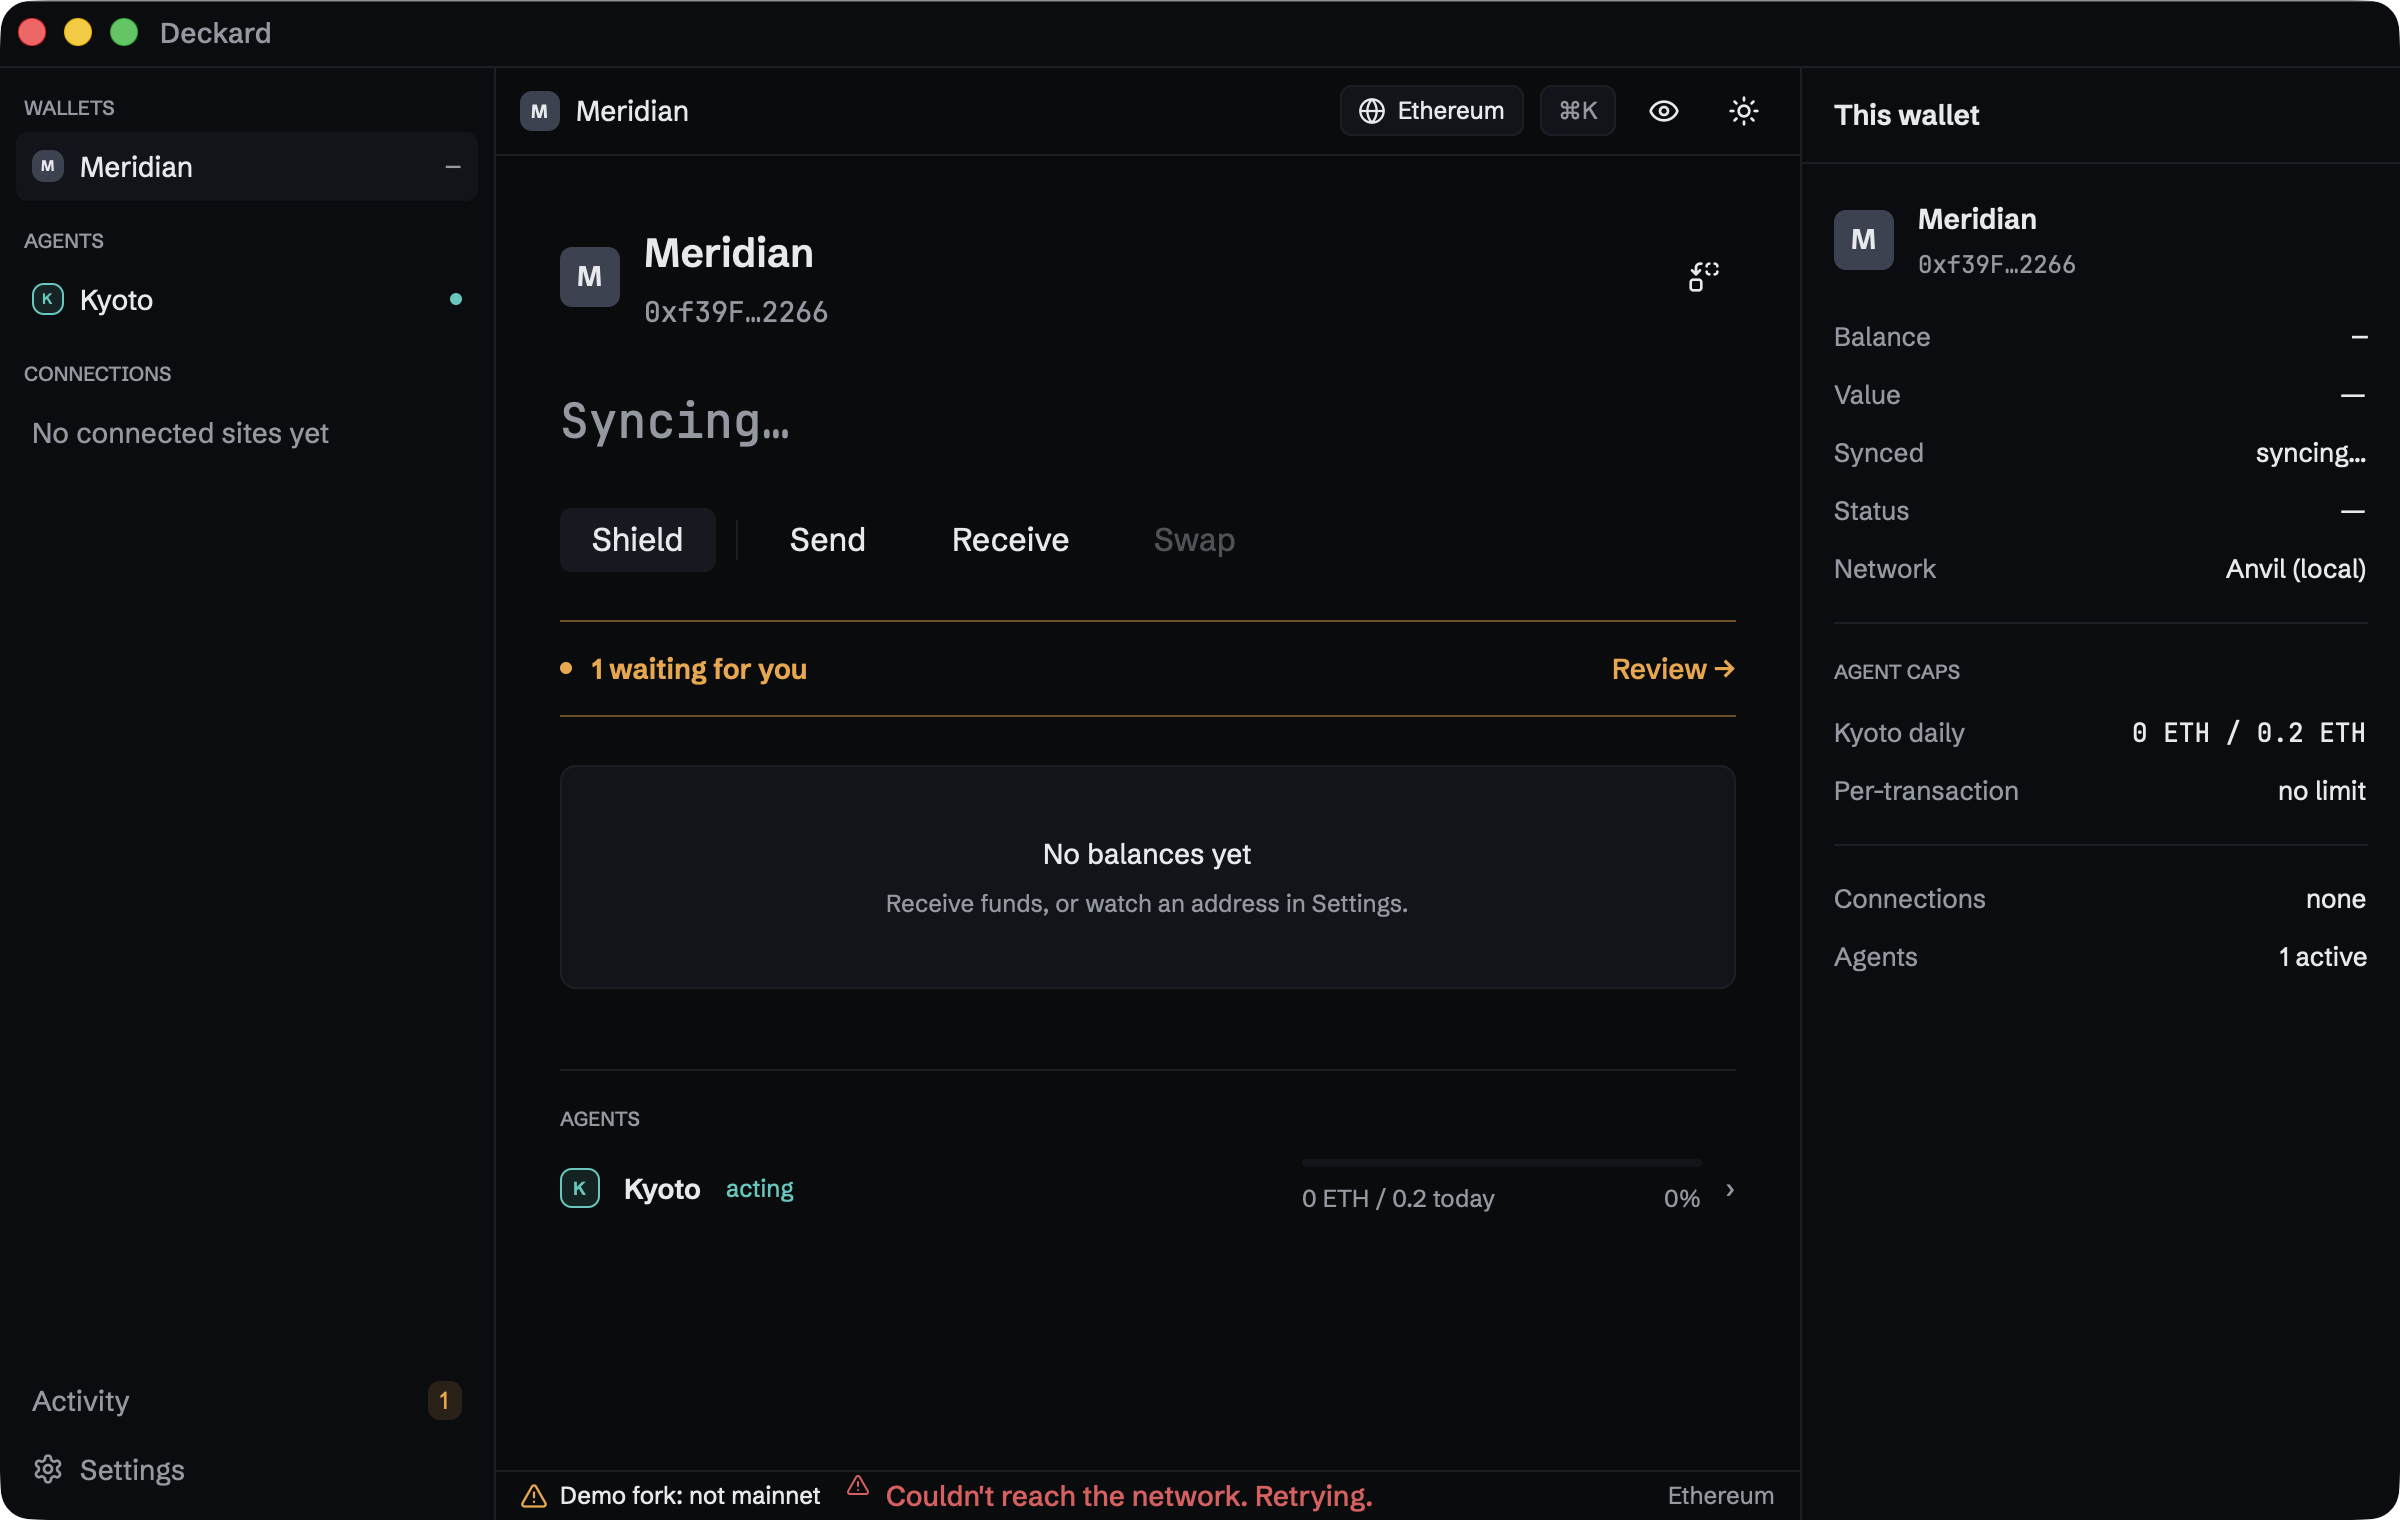Click large Meridian avatar in main panel
The width and height of the screenshot is (2400, 1520).
pyautogui.click(x=589, y=277)
